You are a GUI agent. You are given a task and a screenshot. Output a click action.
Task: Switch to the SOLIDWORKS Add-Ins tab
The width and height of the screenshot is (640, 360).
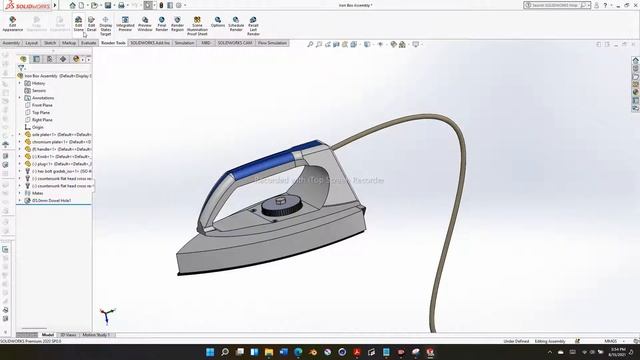point(150,43)
